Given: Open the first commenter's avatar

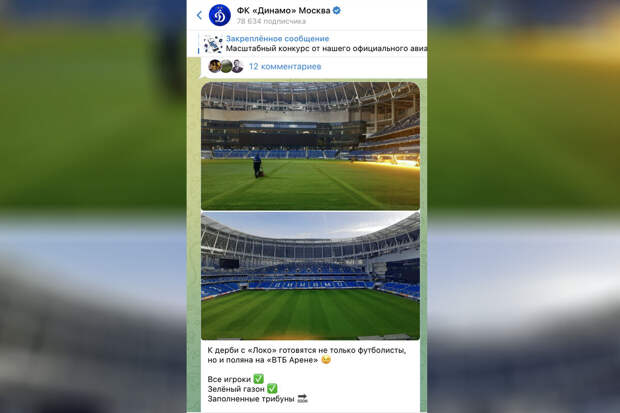Looking at the screenshot, I should coord(215,66).
